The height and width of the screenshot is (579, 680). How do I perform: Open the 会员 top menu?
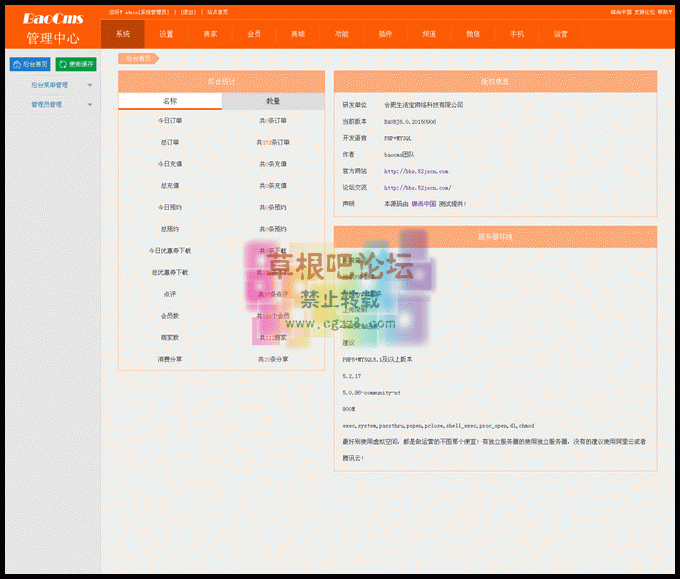[x=254, y=34]
